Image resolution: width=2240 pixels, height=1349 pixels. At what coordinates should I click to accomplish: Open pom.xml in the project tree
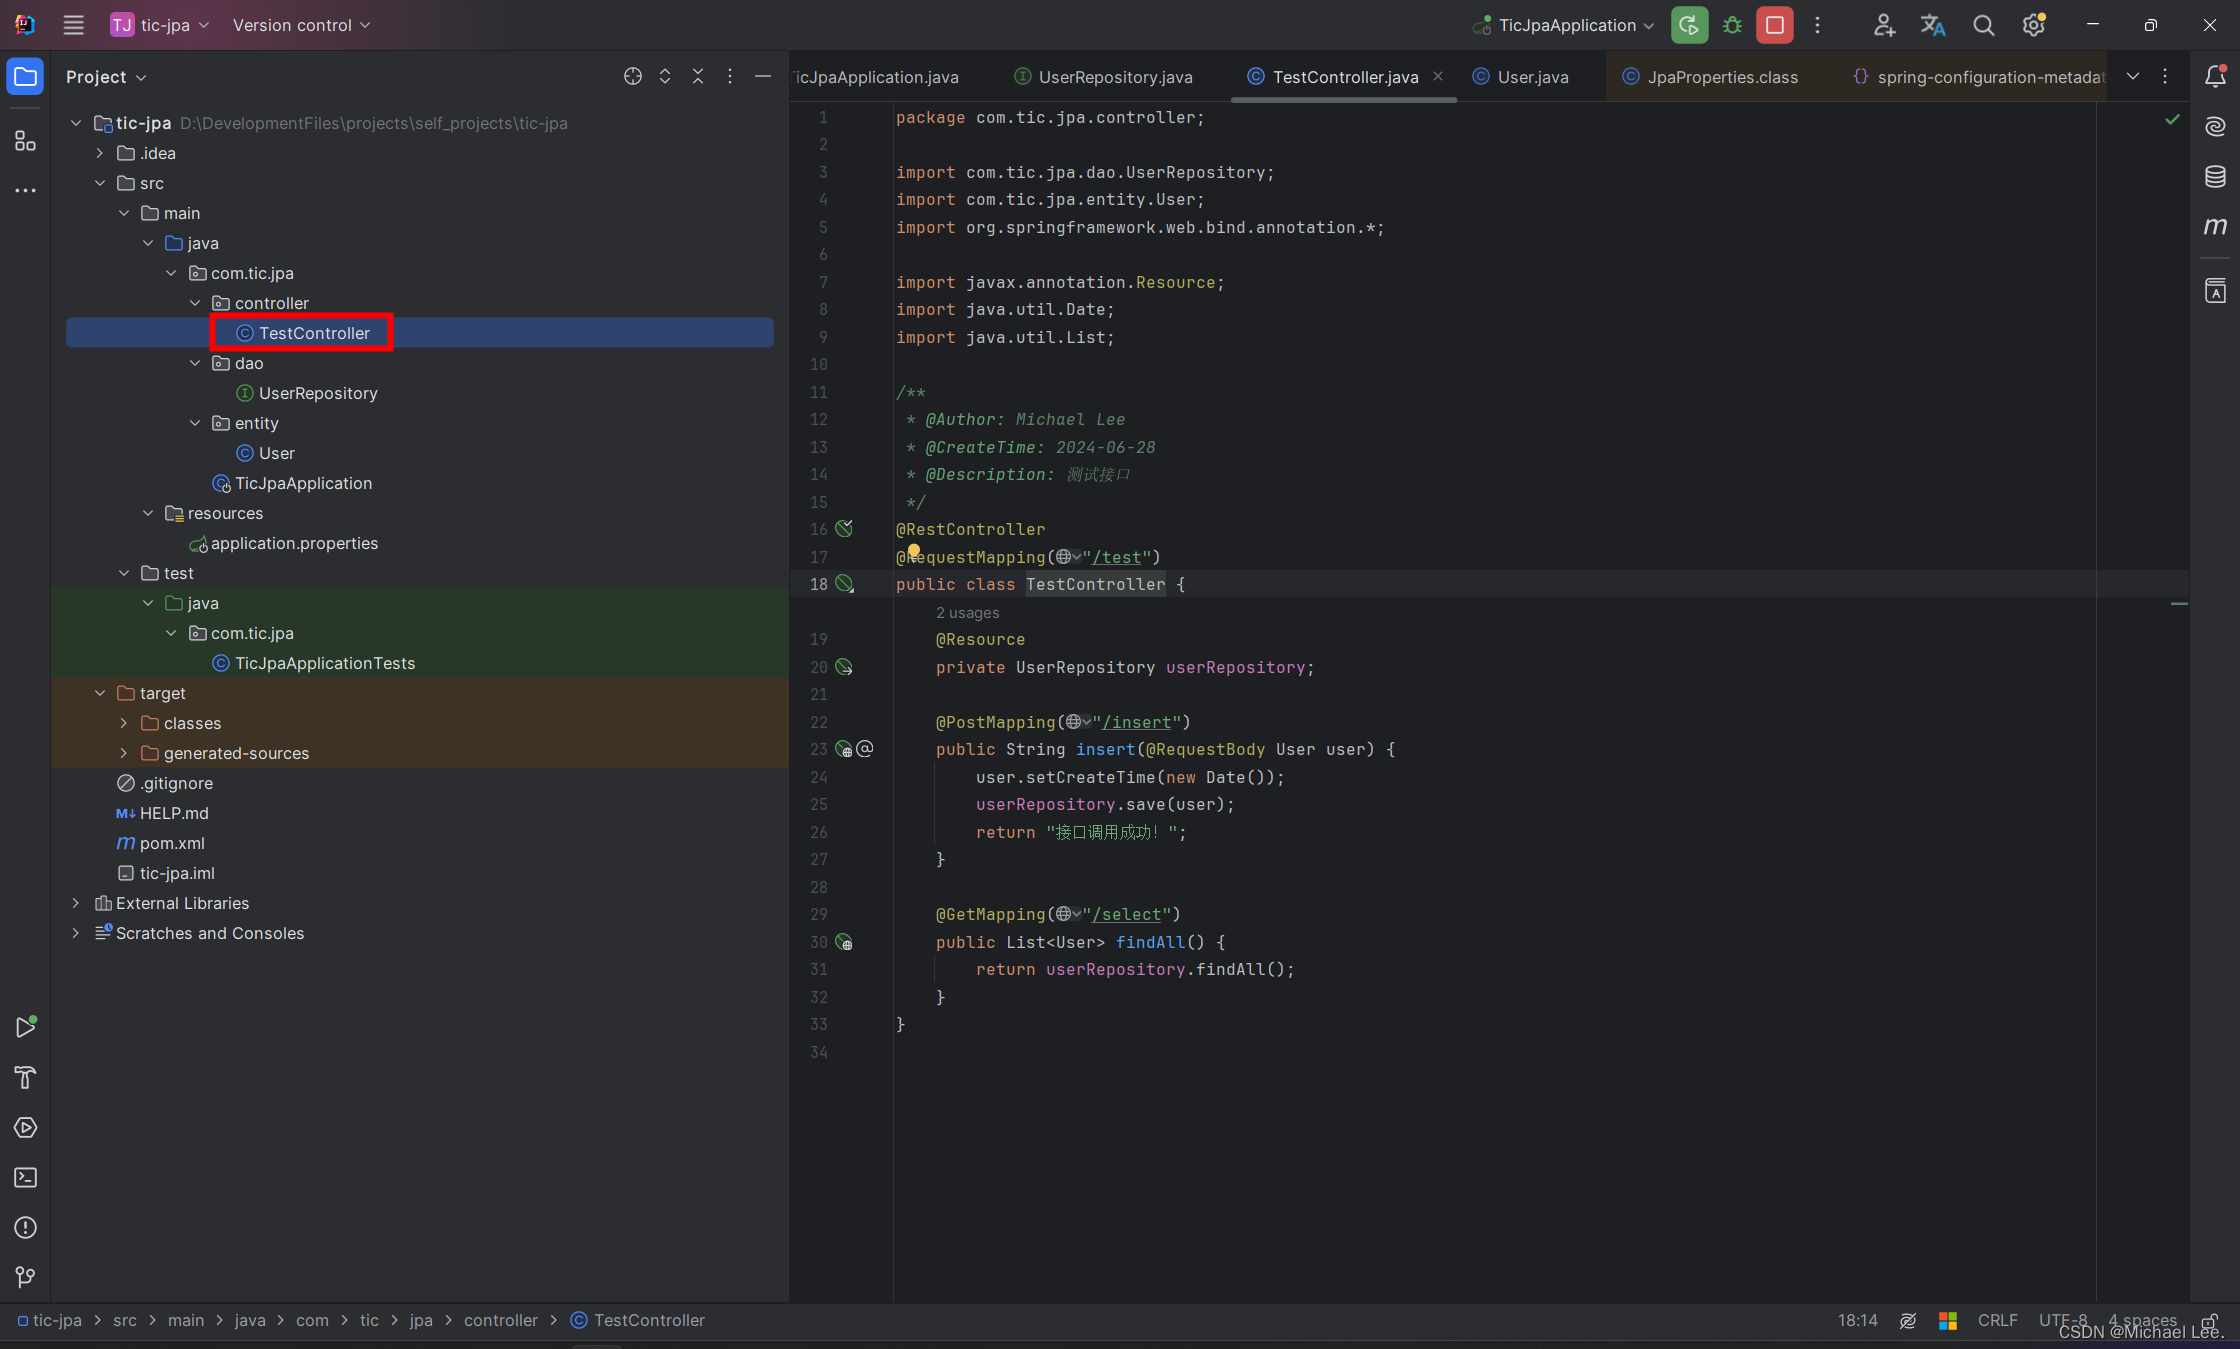coord(172,843)
